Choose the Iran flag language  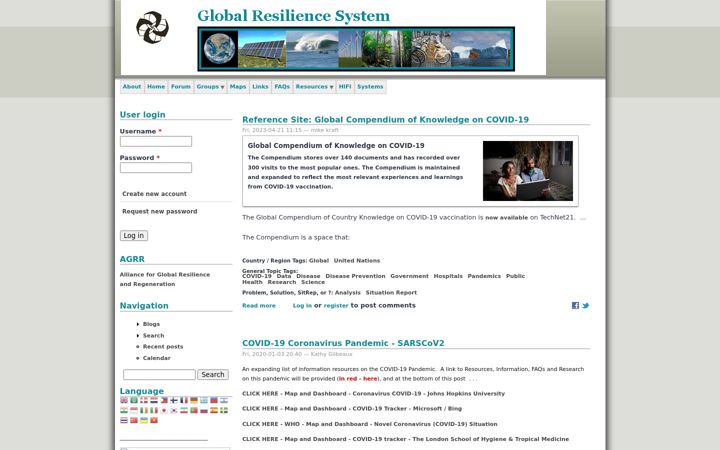point(184,410)
